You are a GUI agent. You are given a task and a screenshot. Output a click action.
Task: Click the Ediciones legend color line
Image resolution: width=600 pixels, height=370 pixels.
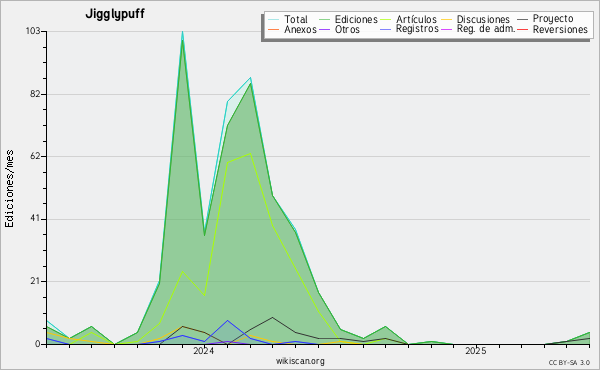[x=324, y=19]
